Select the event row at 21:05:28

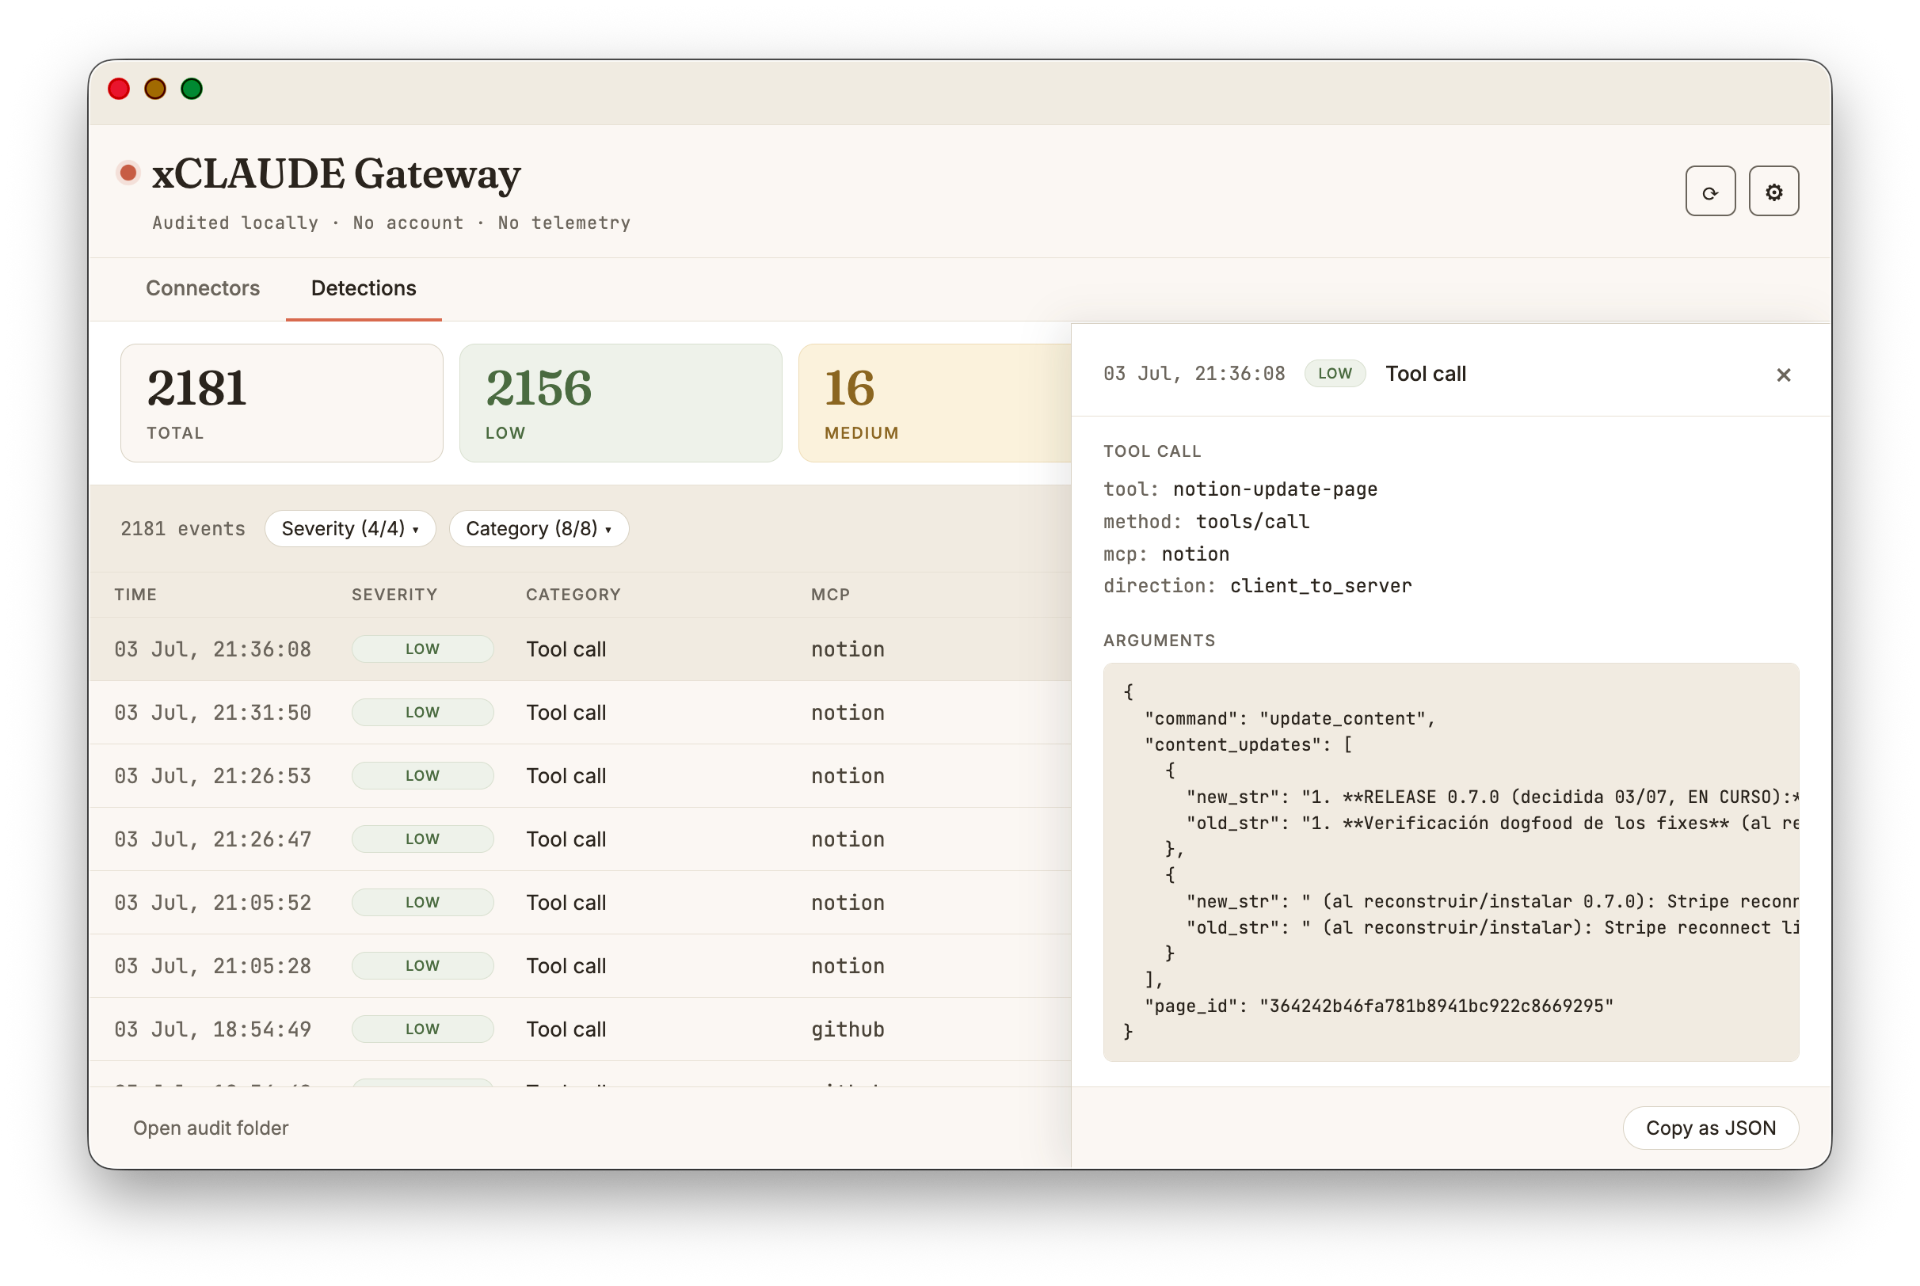pos(580,966)
